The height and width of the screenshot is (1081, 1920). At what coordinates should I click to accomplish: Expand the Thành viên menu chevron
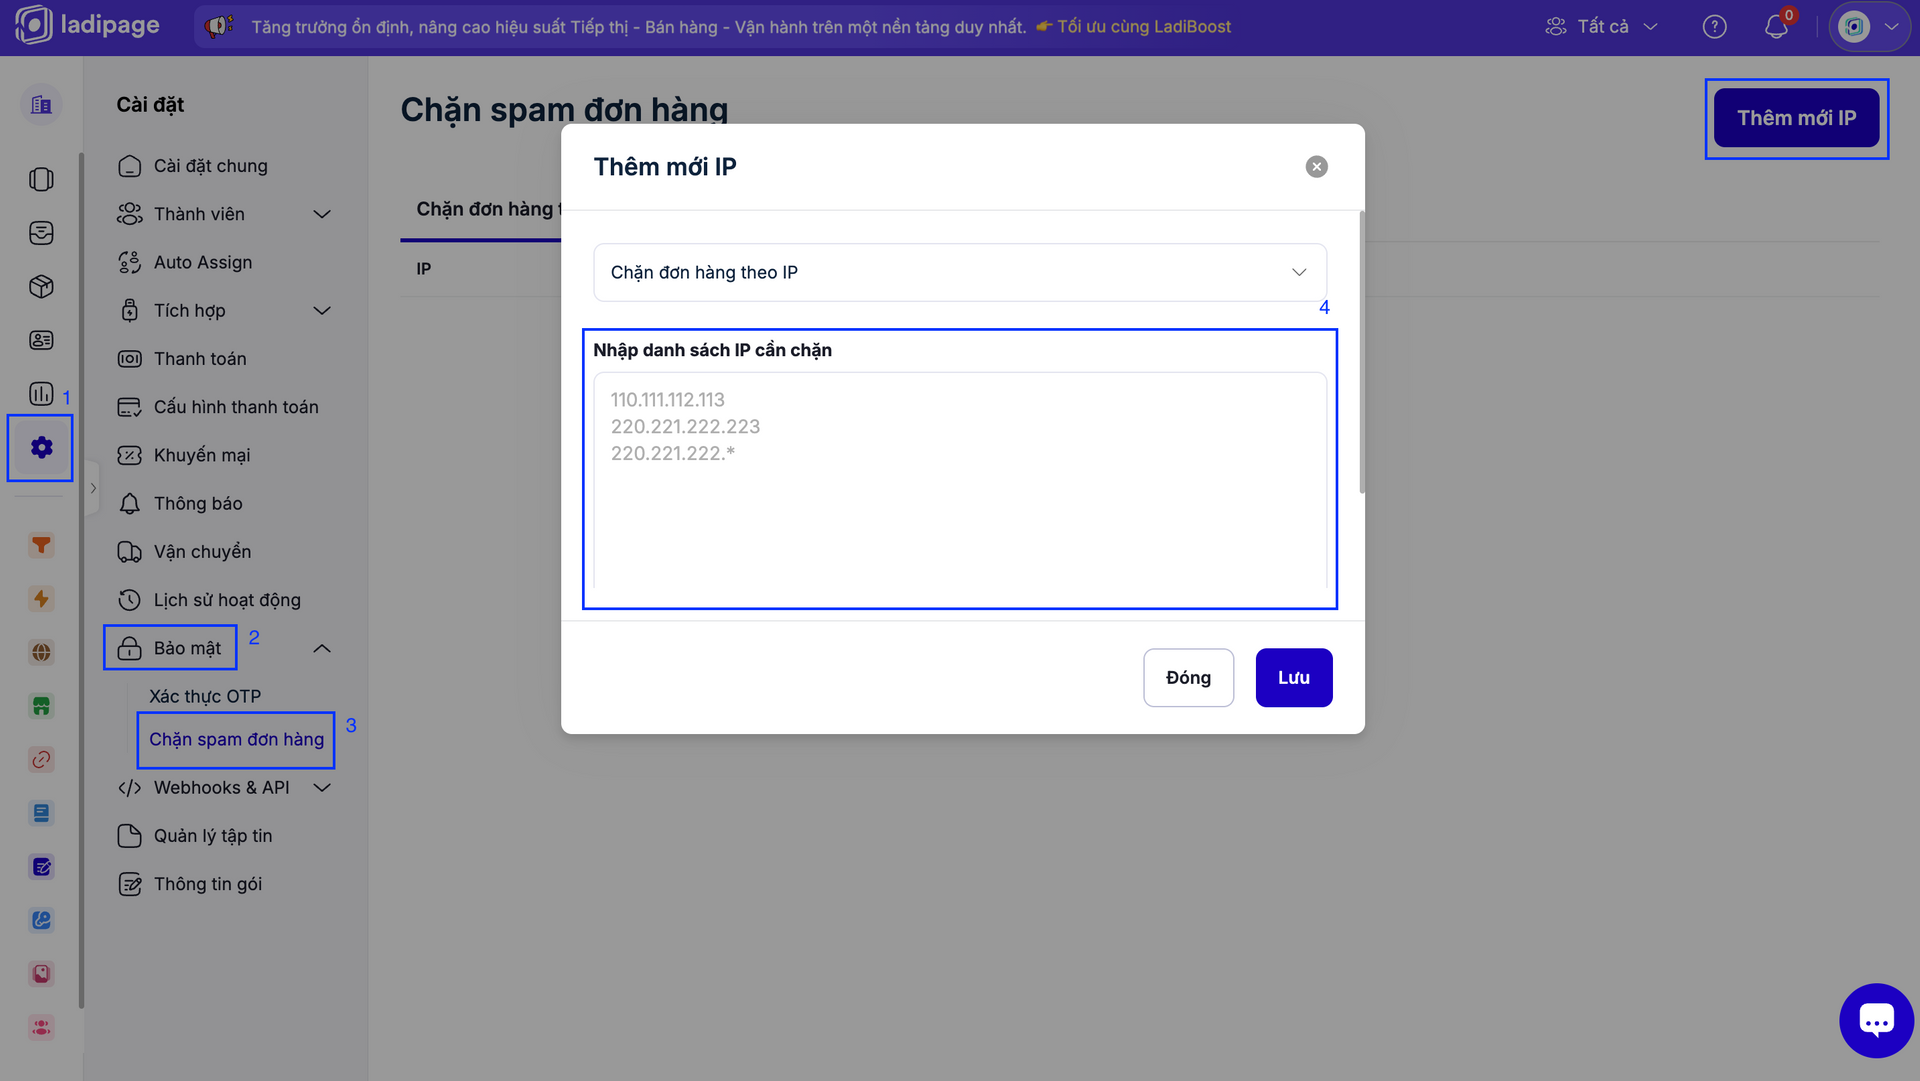coord(322,214)
